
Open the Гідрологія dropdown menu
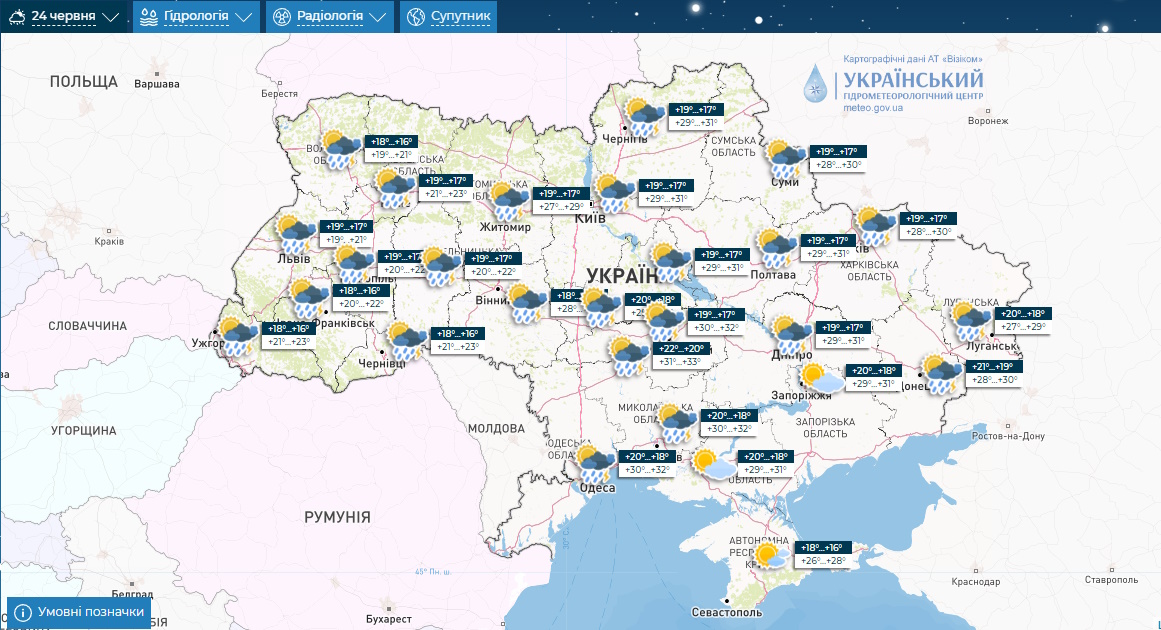tap(196, 17)
